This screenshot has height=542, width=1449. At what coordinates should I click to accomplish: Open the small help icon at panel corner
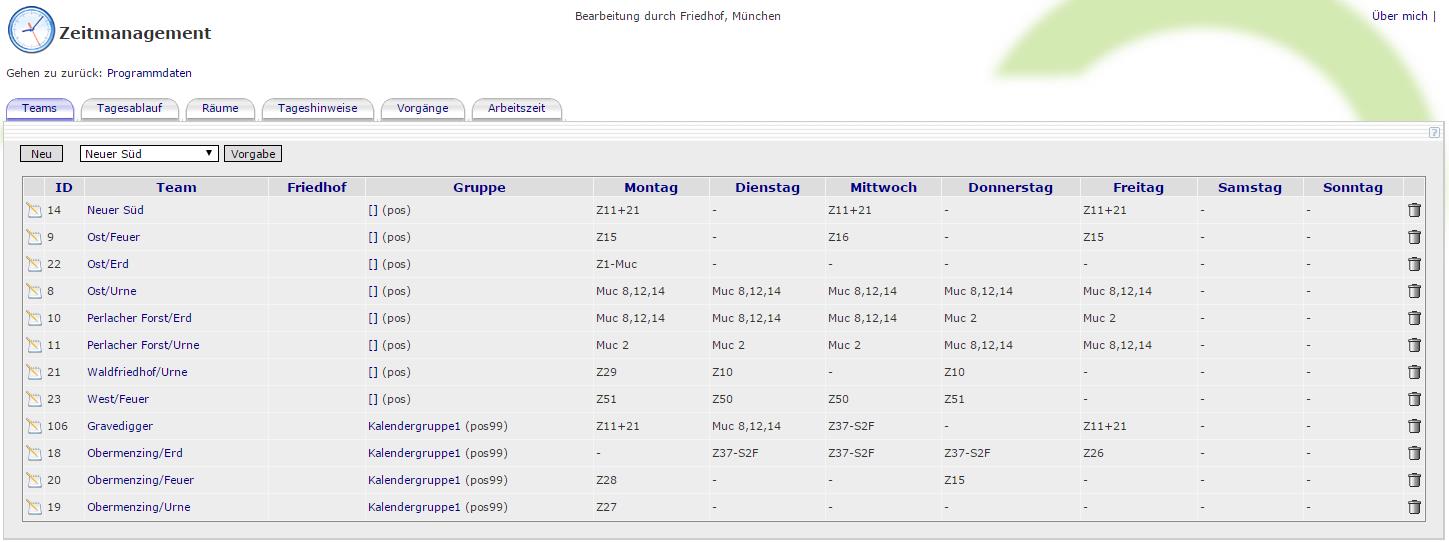1434,133
